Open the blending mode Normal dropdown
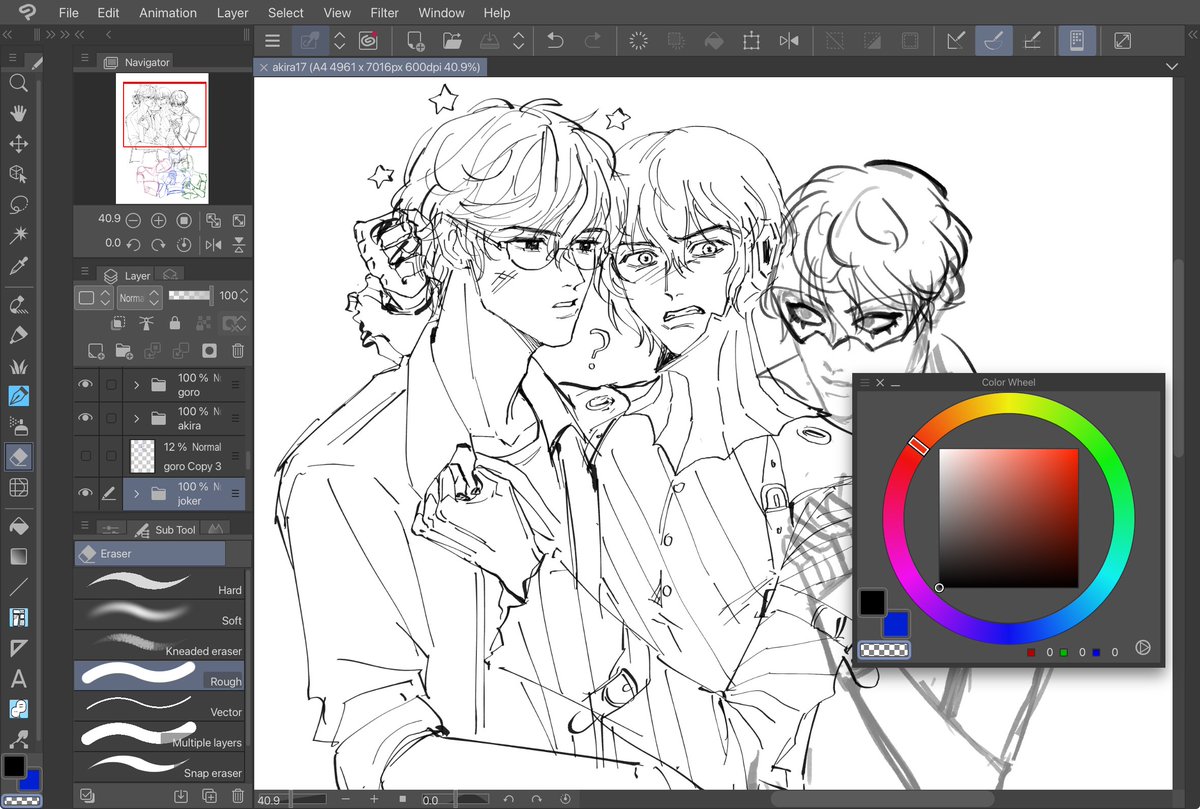This screenshot has width=1200, height=809. click(139, 297)
